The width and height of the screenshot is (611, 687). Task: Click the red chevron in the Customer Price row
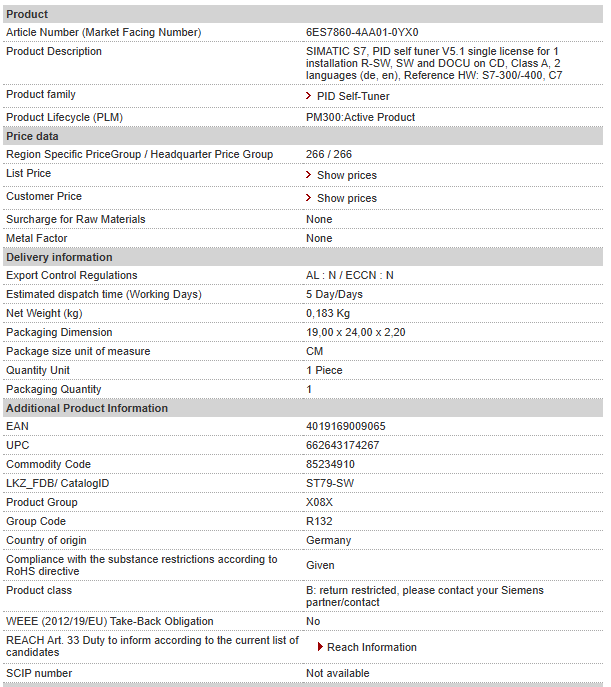(308, 198)
